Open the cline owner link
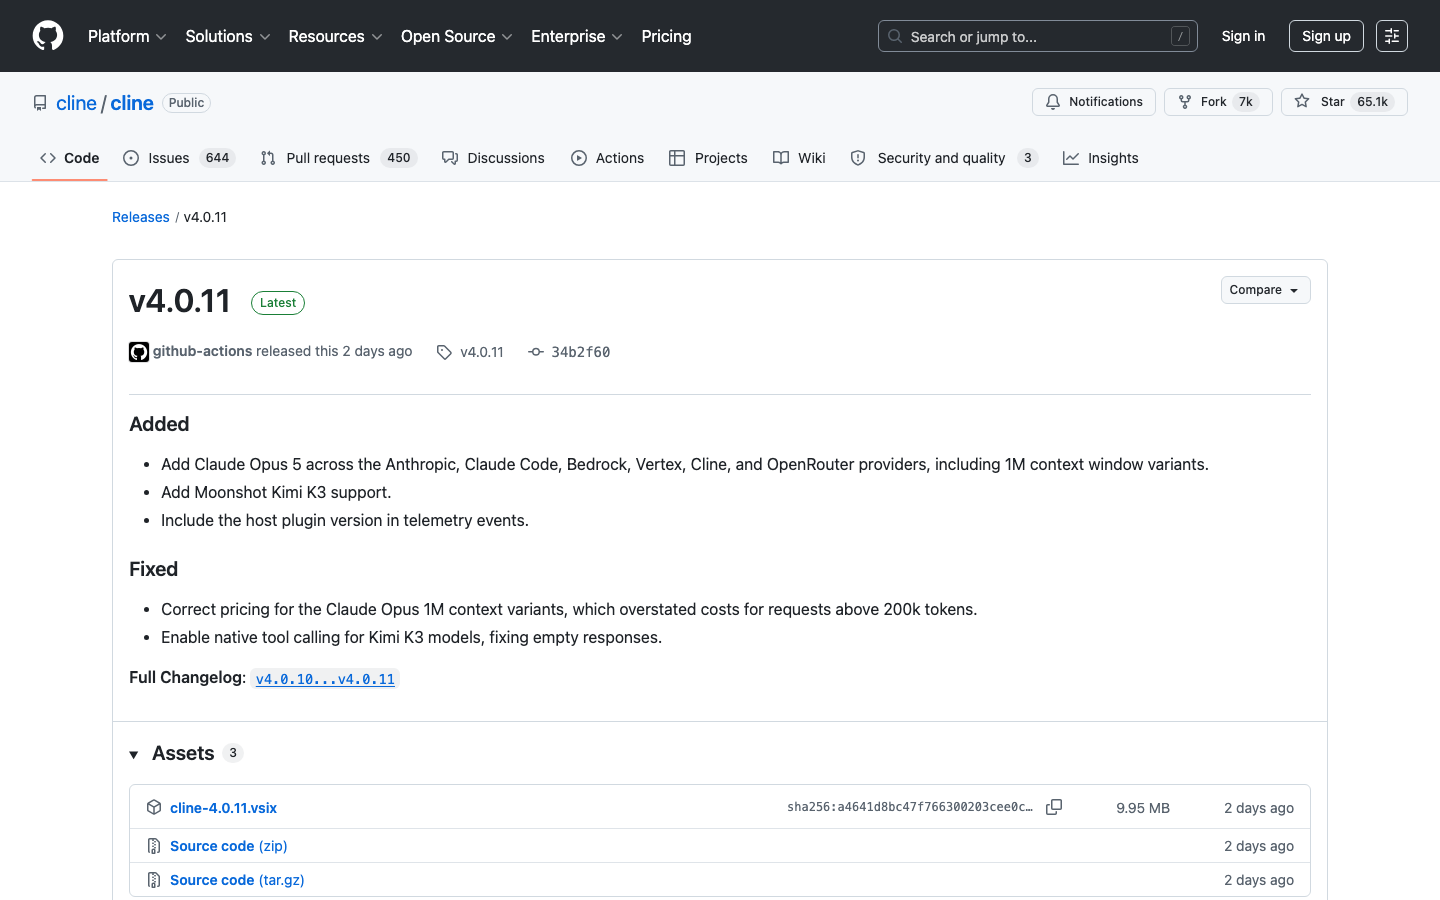 tap(76, 103)
